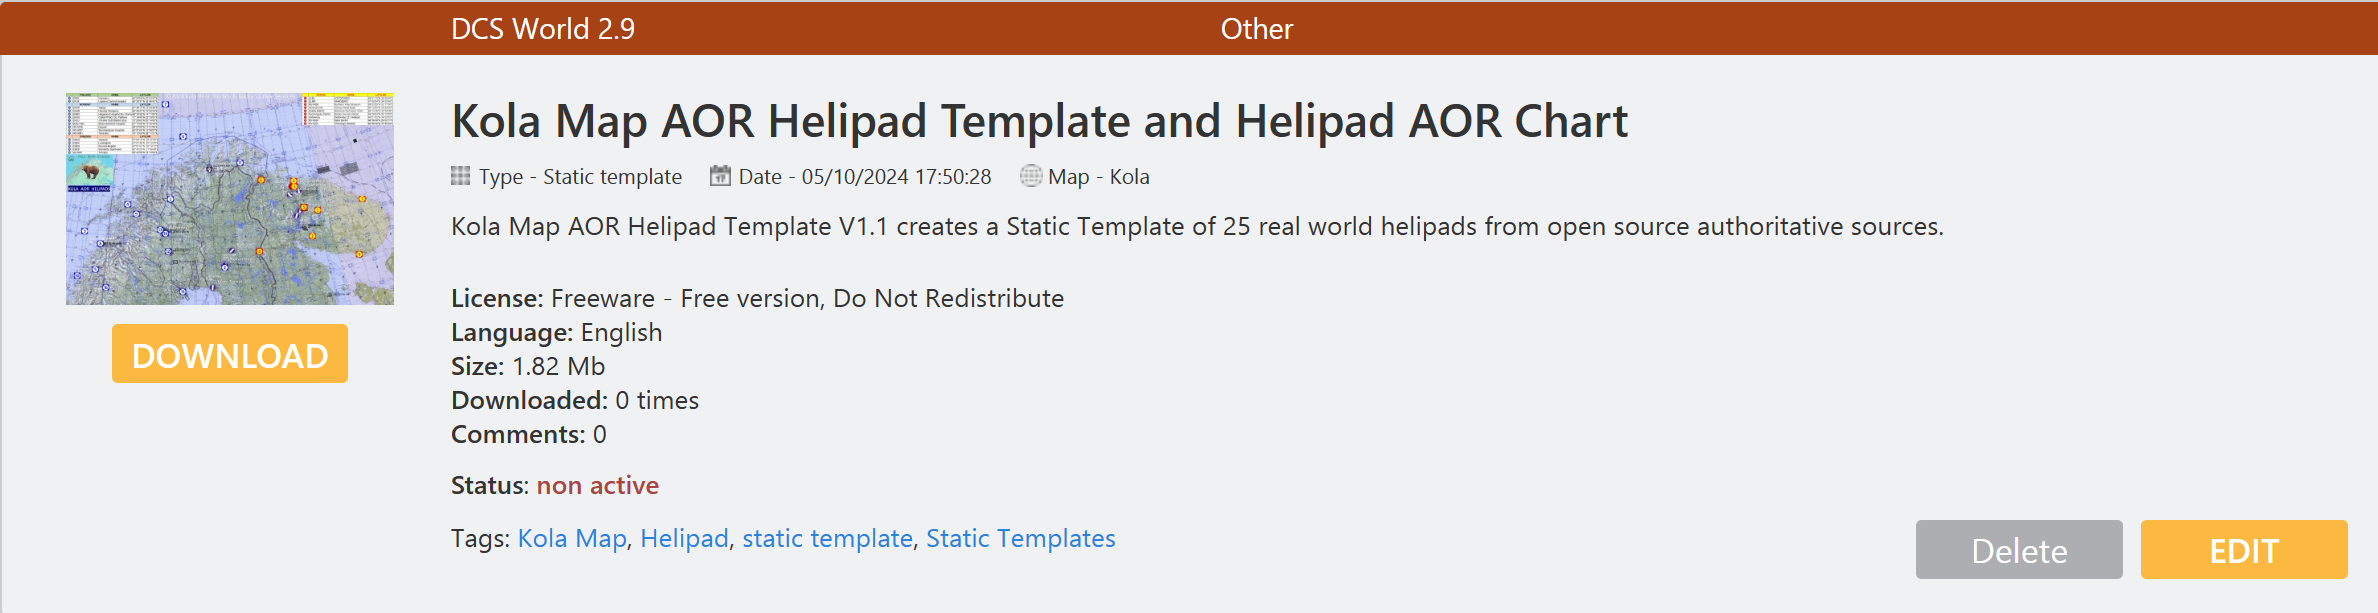Open the Kola helipad chart thumbnail
The width and height of the screenshot is (2378, 613).
point(230,199)
